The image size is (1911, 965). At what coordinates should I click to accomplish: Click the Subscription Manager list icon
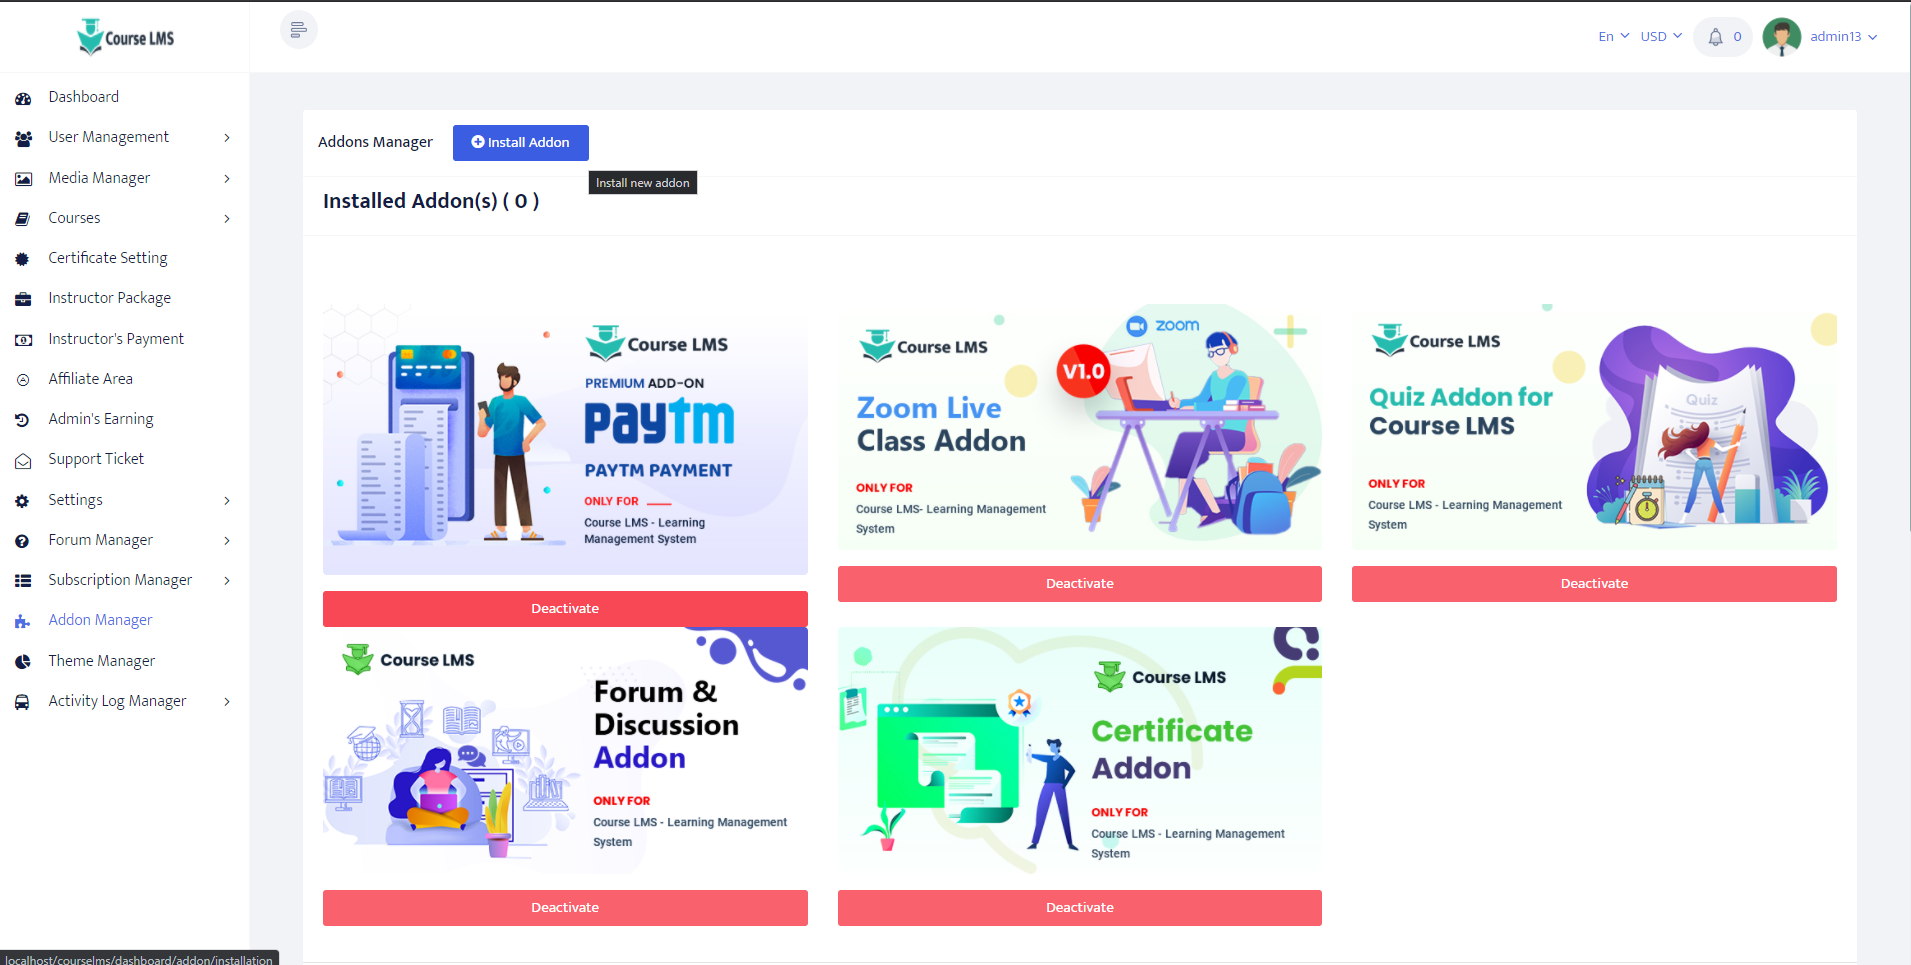pyautogui.click(x=23, y=581)
